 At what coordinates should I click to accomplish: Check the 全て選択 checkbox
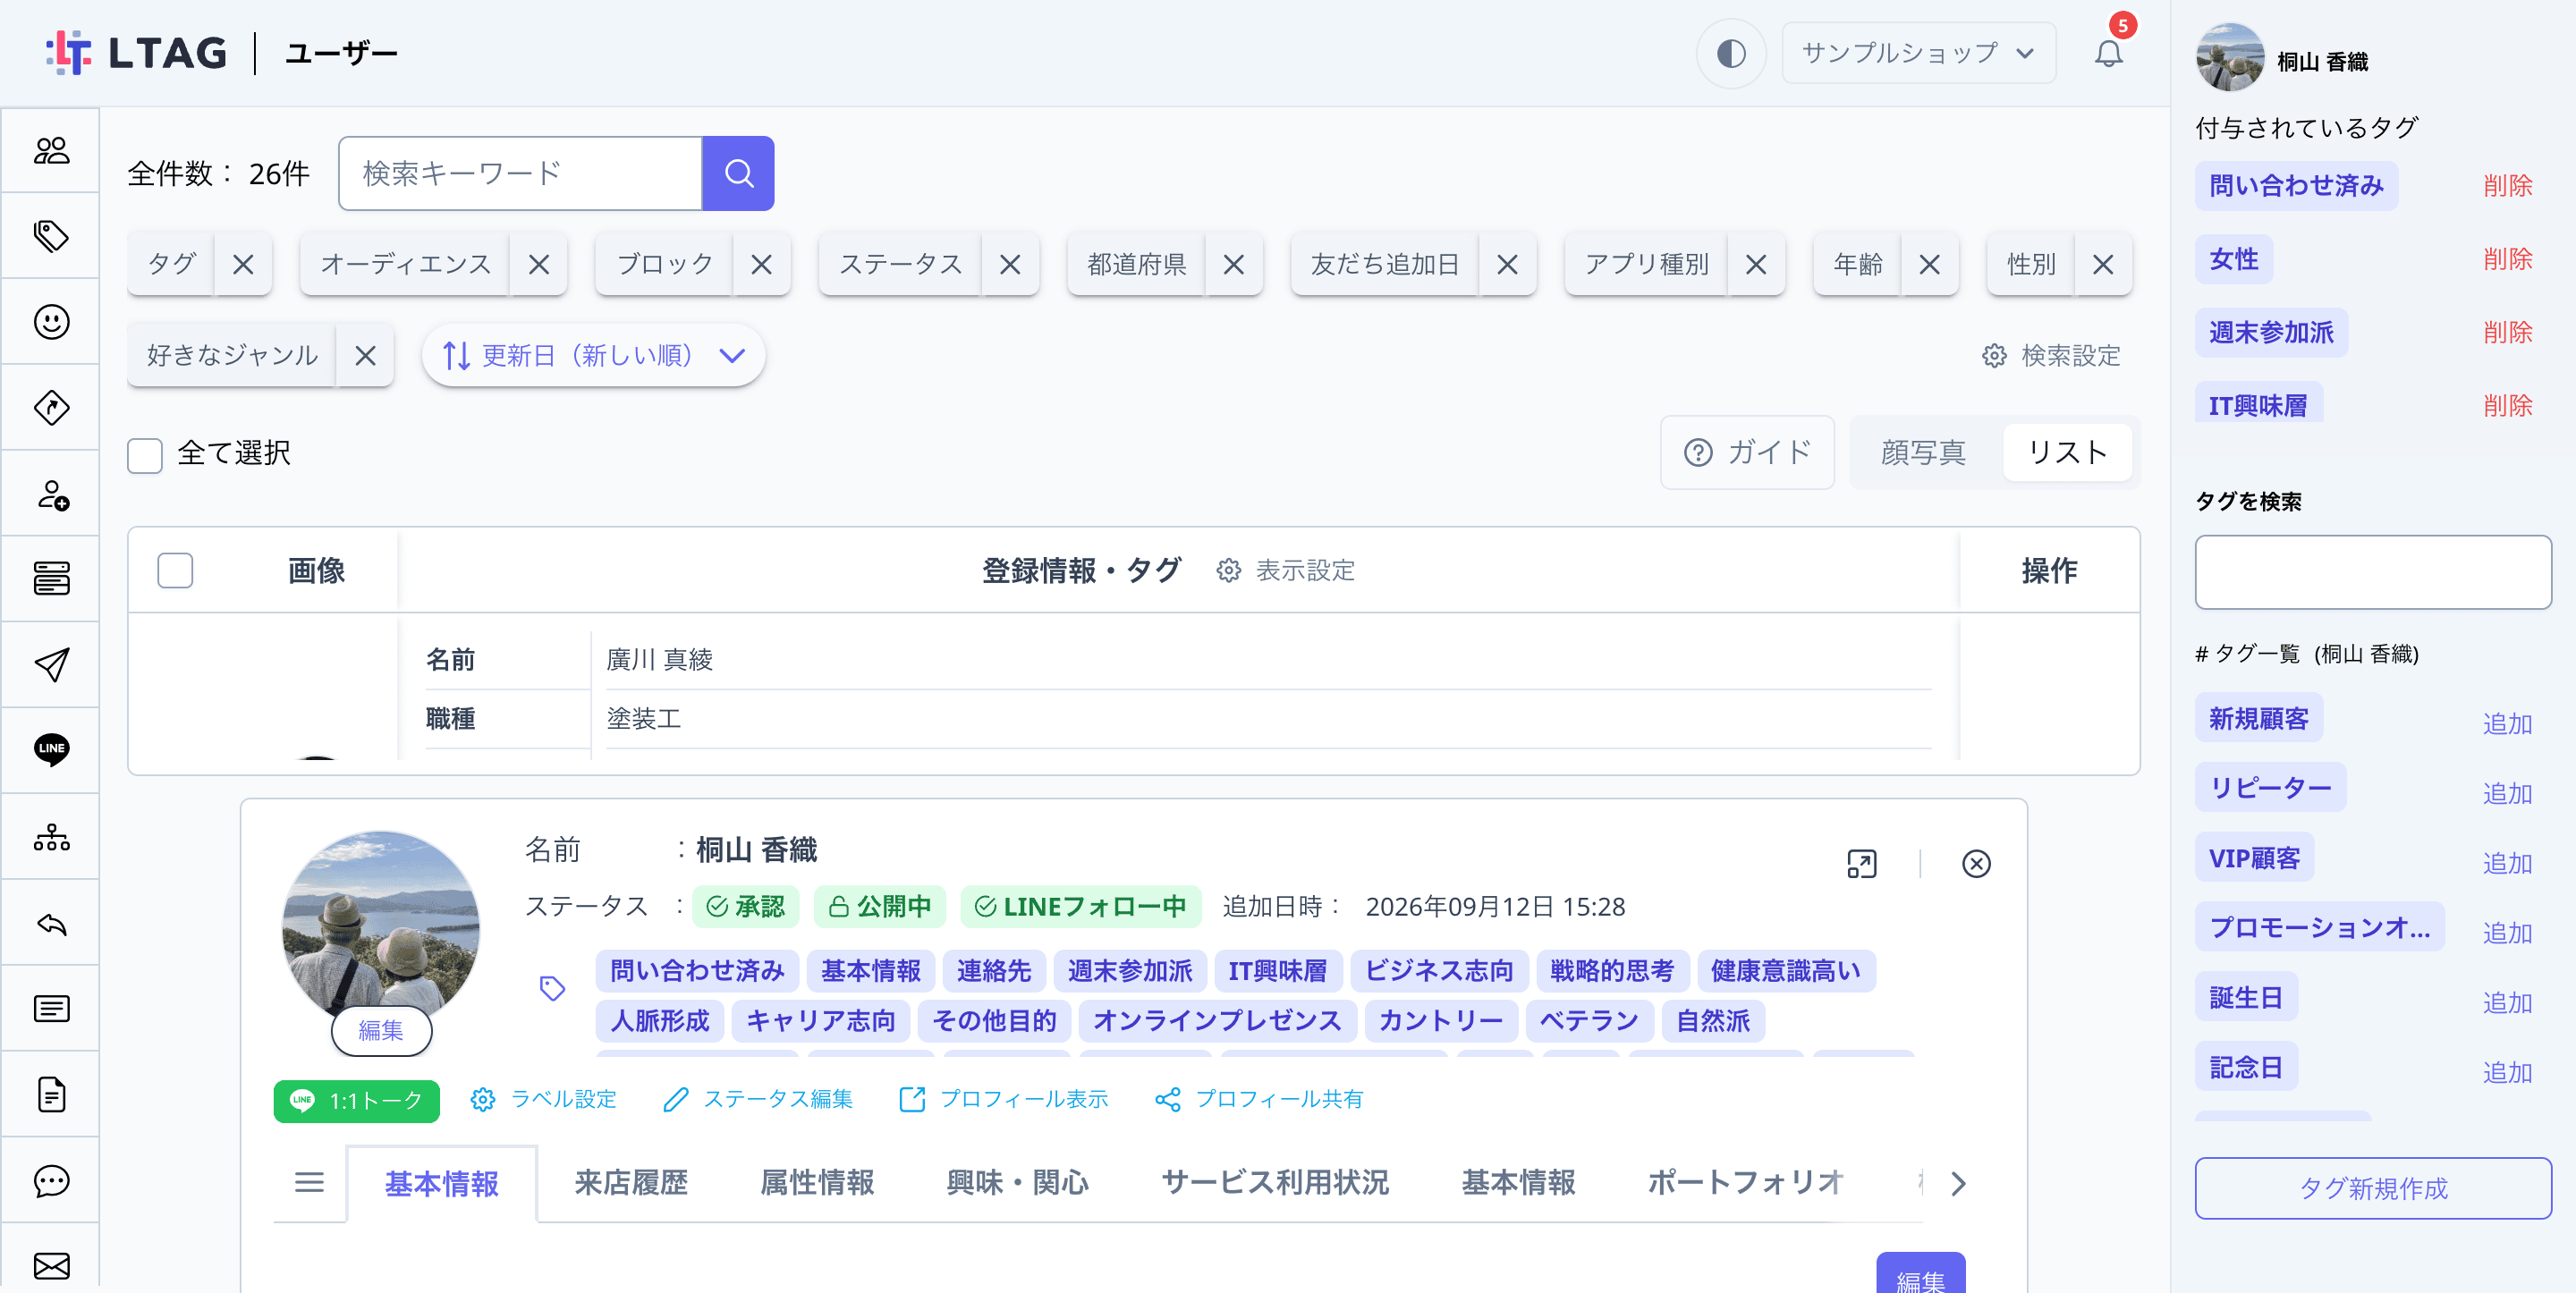click(145, 455)
